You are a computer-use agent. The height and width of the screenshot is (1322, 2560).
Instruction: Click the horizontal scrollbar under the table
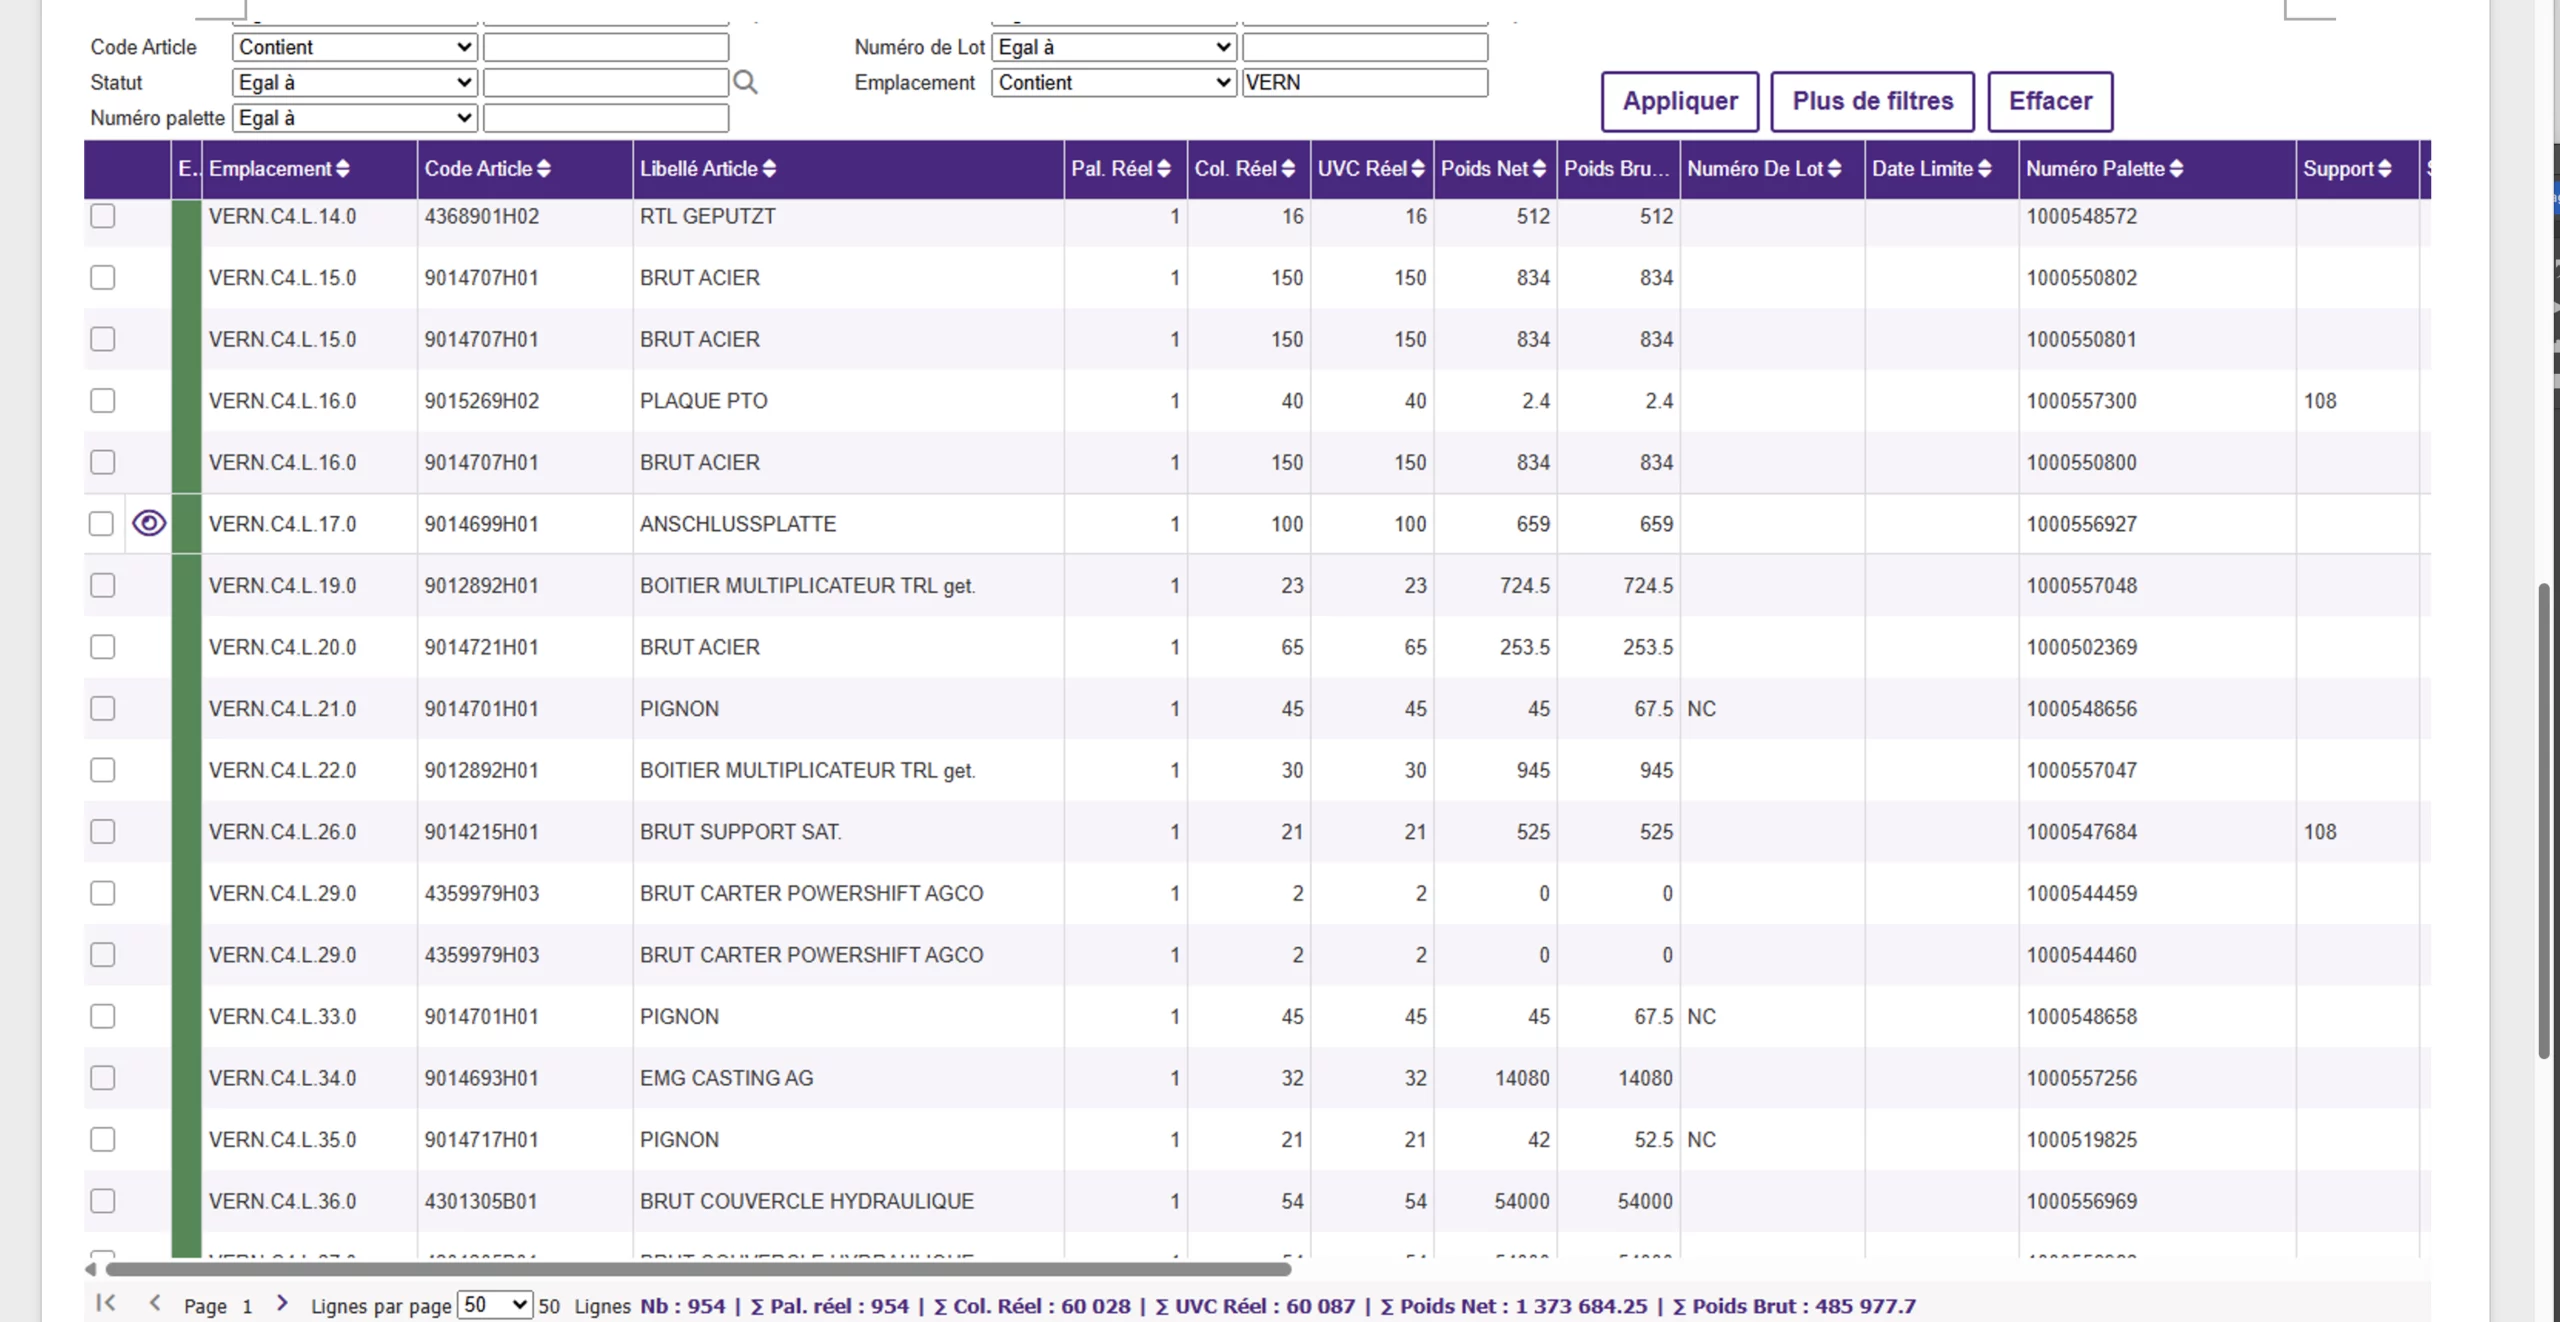(698, 1269)
